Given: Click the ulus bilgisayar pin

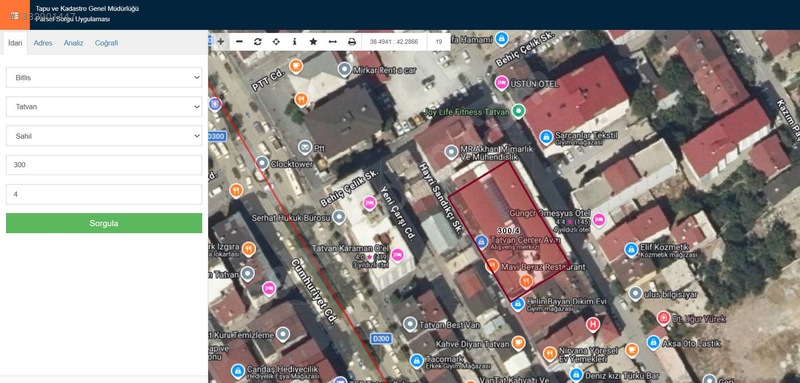Looking at the screenshot, I should coord(635,294).
